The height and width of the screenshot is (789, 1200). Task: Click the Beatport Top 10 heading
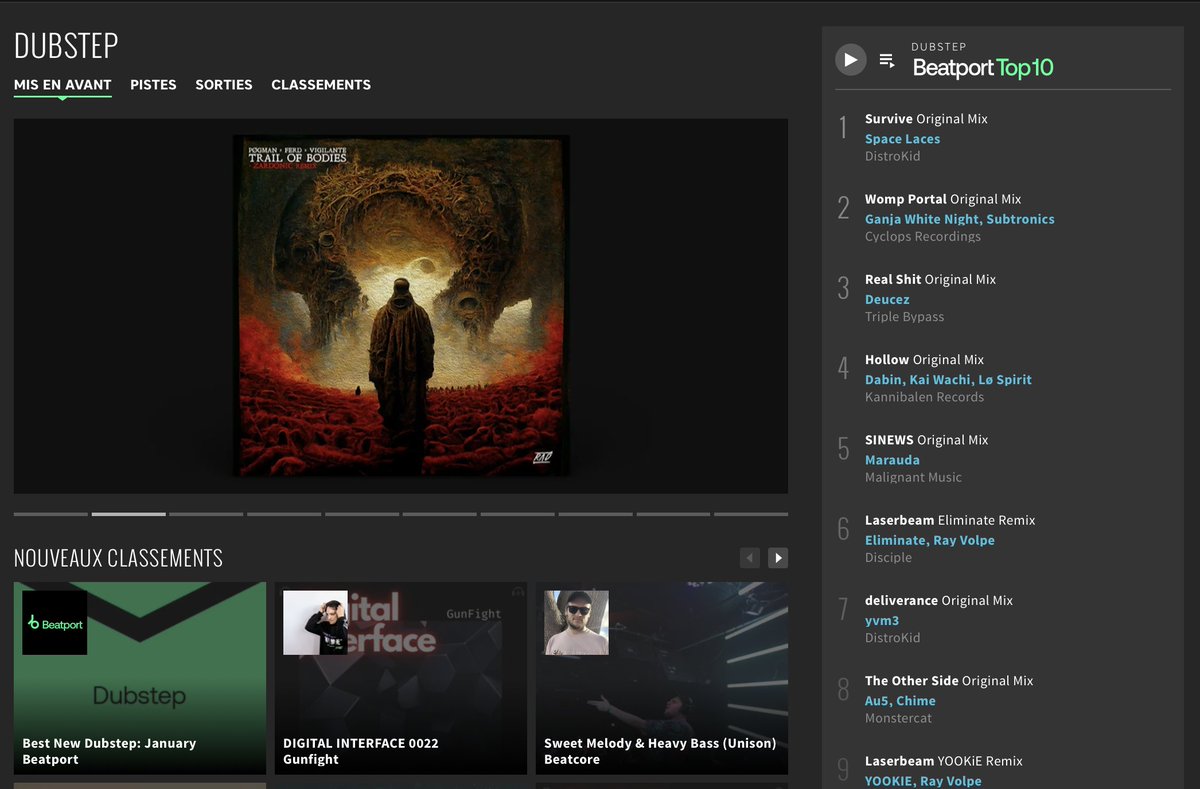pyautogui.click(x=983, y=67)
